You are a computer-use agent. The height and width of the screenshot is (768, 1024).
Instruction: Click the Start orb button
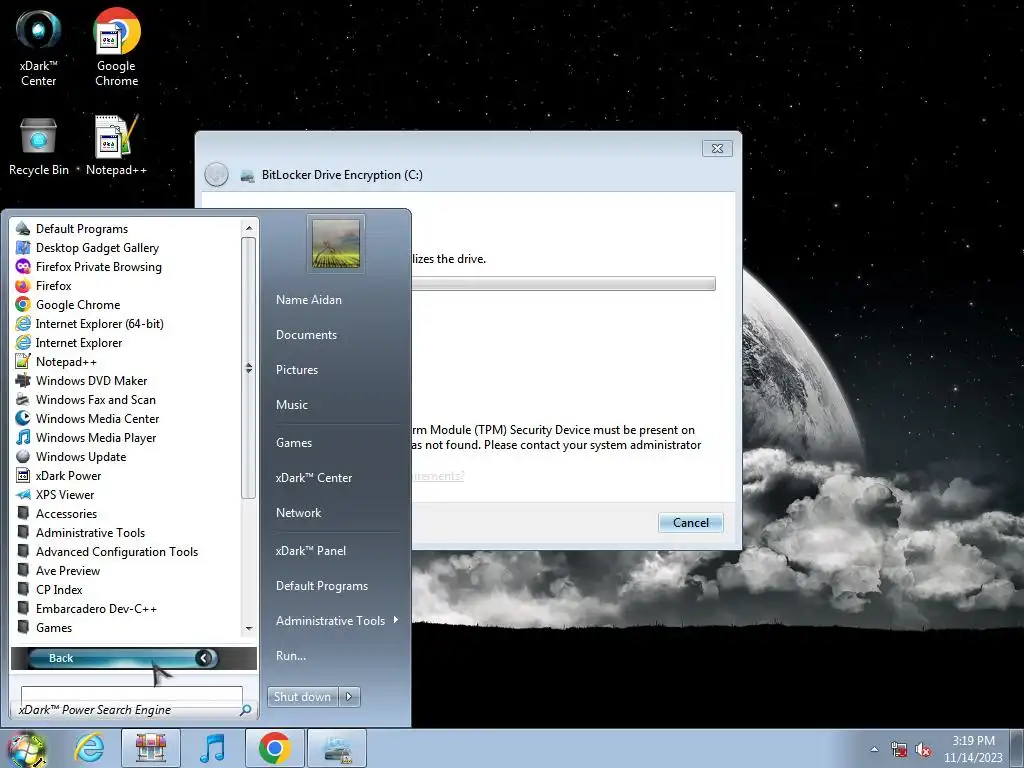[26, 749]
